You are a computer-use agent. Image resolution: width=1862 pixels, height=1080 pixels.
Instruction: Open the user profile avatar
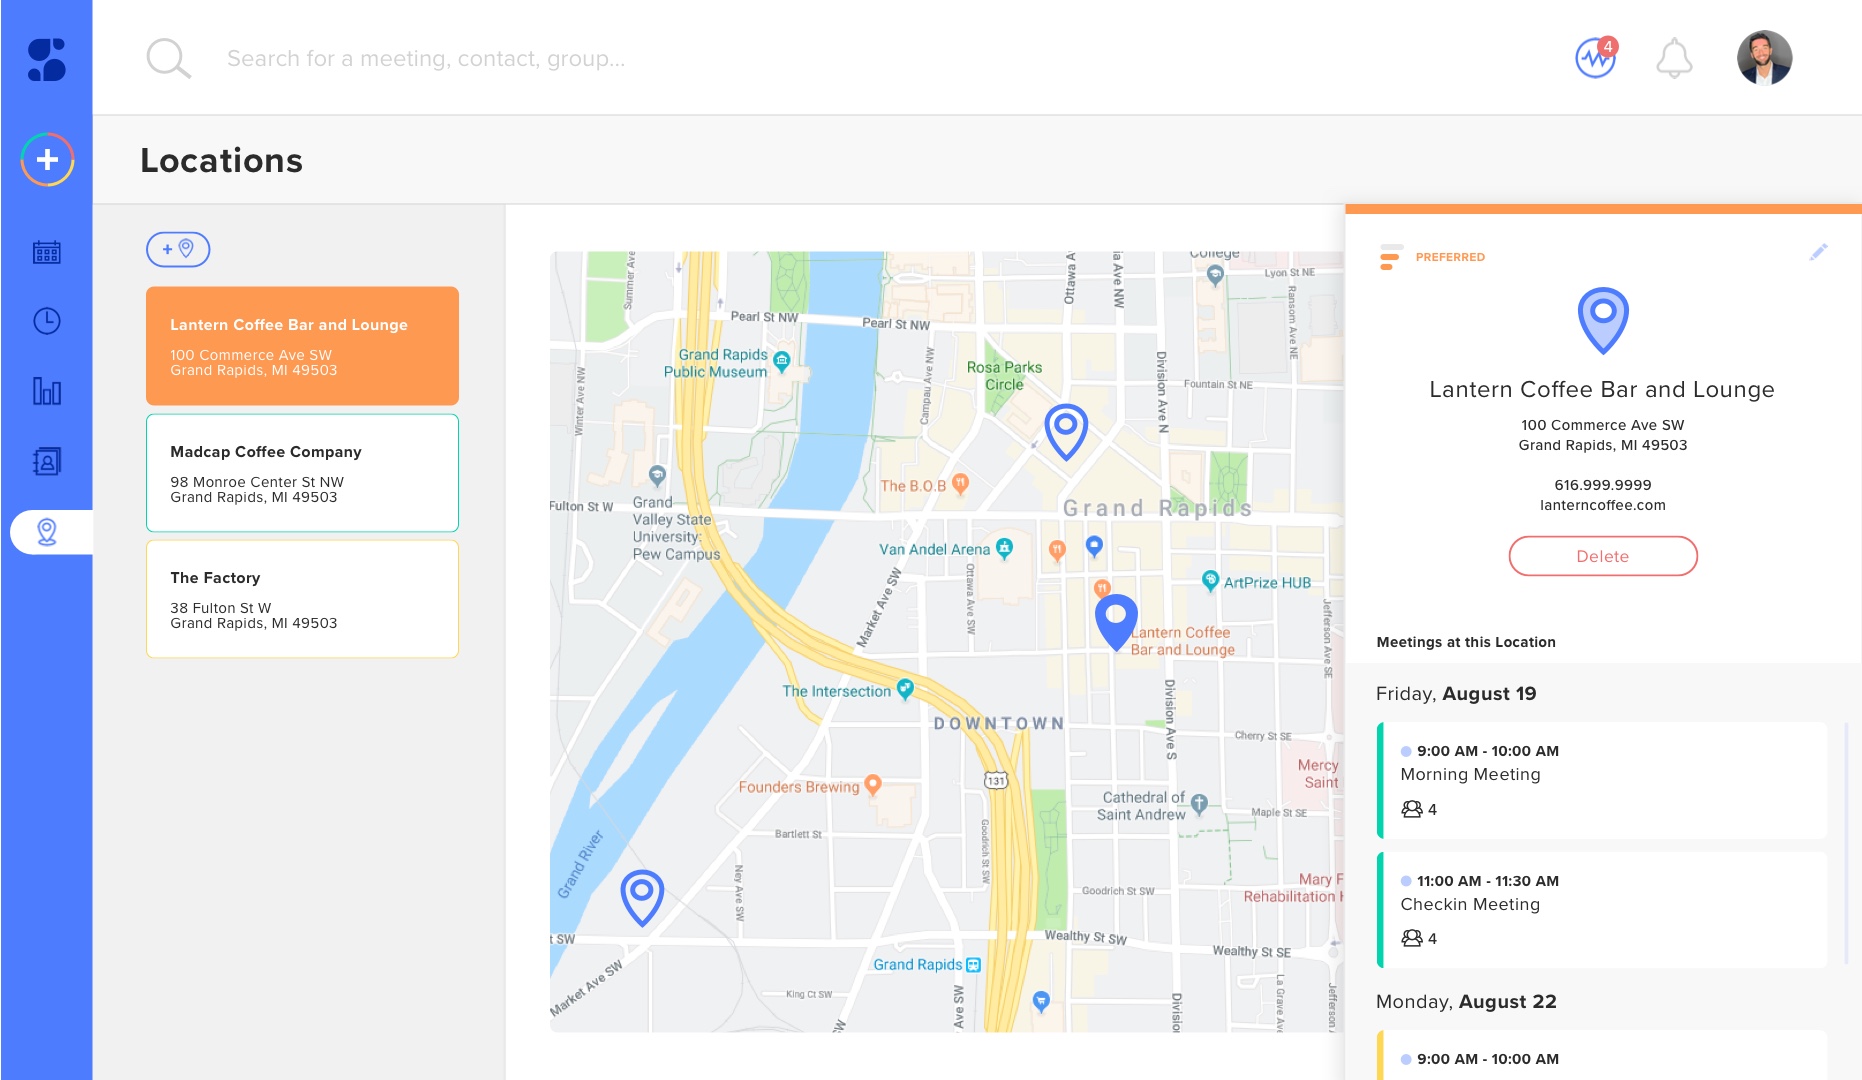click(1764, 58)
